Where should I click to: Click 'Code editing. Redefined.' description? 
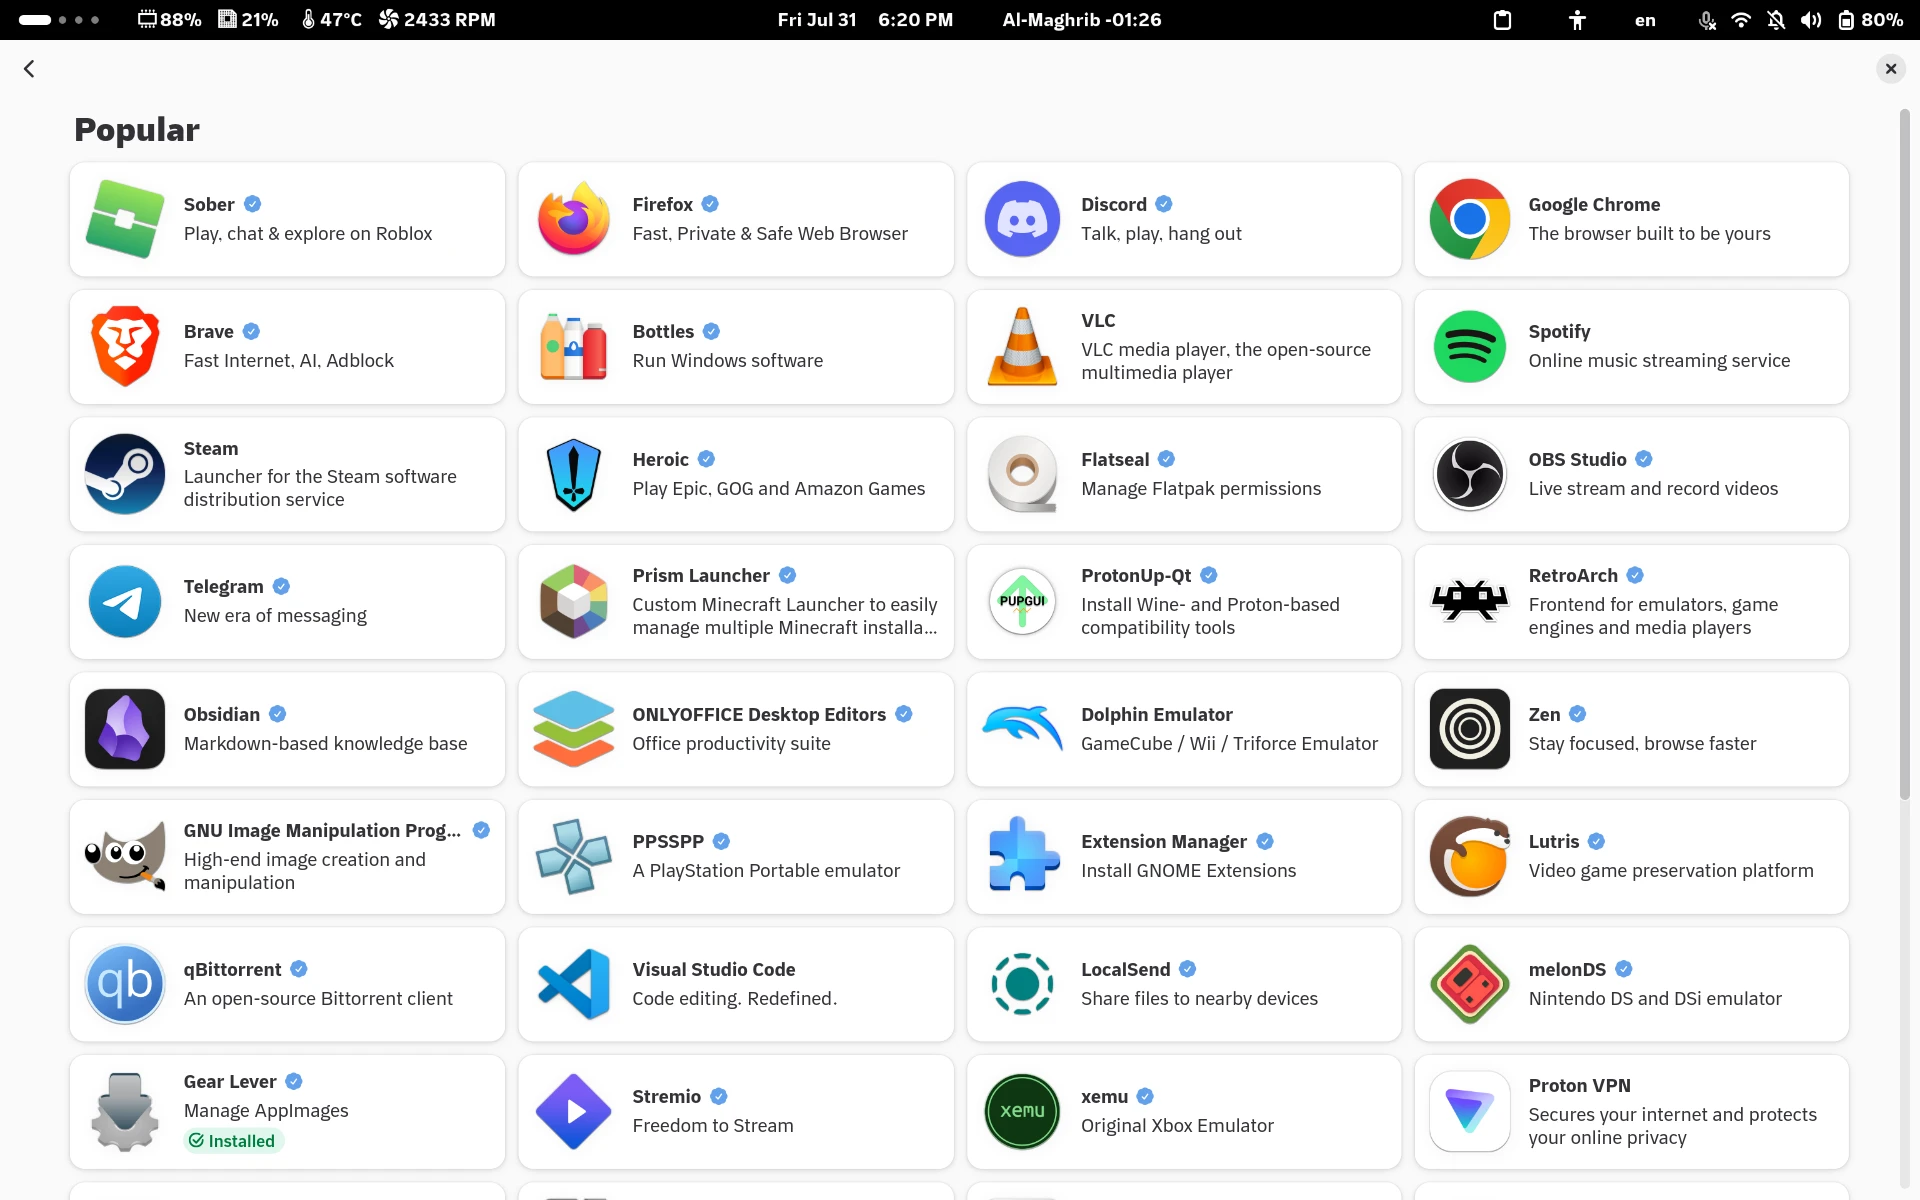point(735,998)
